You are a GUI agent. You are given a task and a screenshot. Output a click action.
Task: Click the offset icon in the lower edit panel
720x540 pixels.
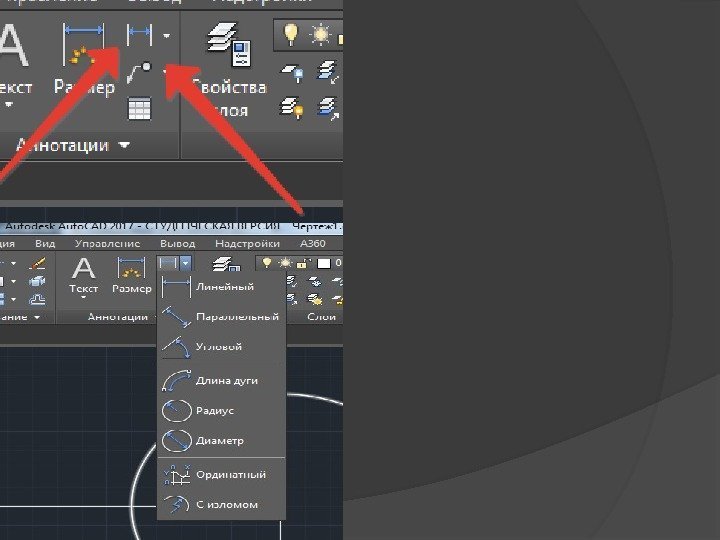pos(37,299)
